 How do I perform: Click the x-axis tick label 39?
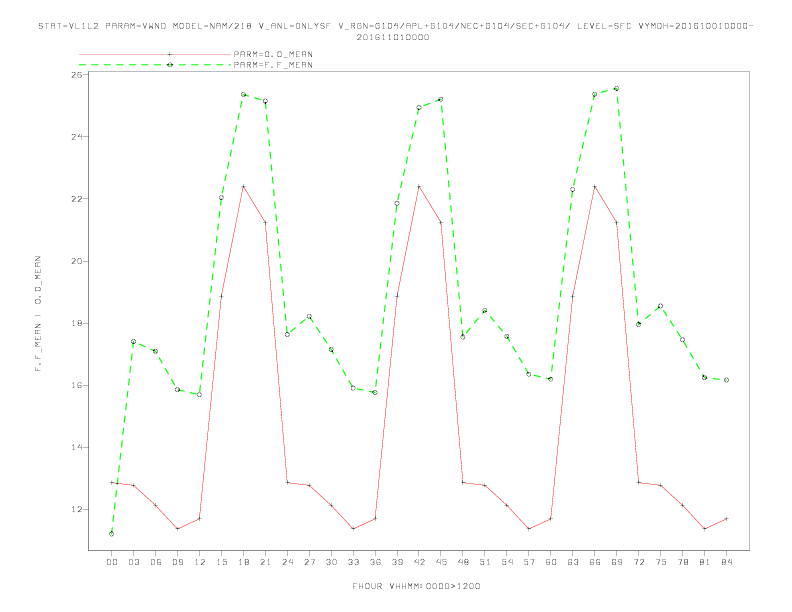397,562
